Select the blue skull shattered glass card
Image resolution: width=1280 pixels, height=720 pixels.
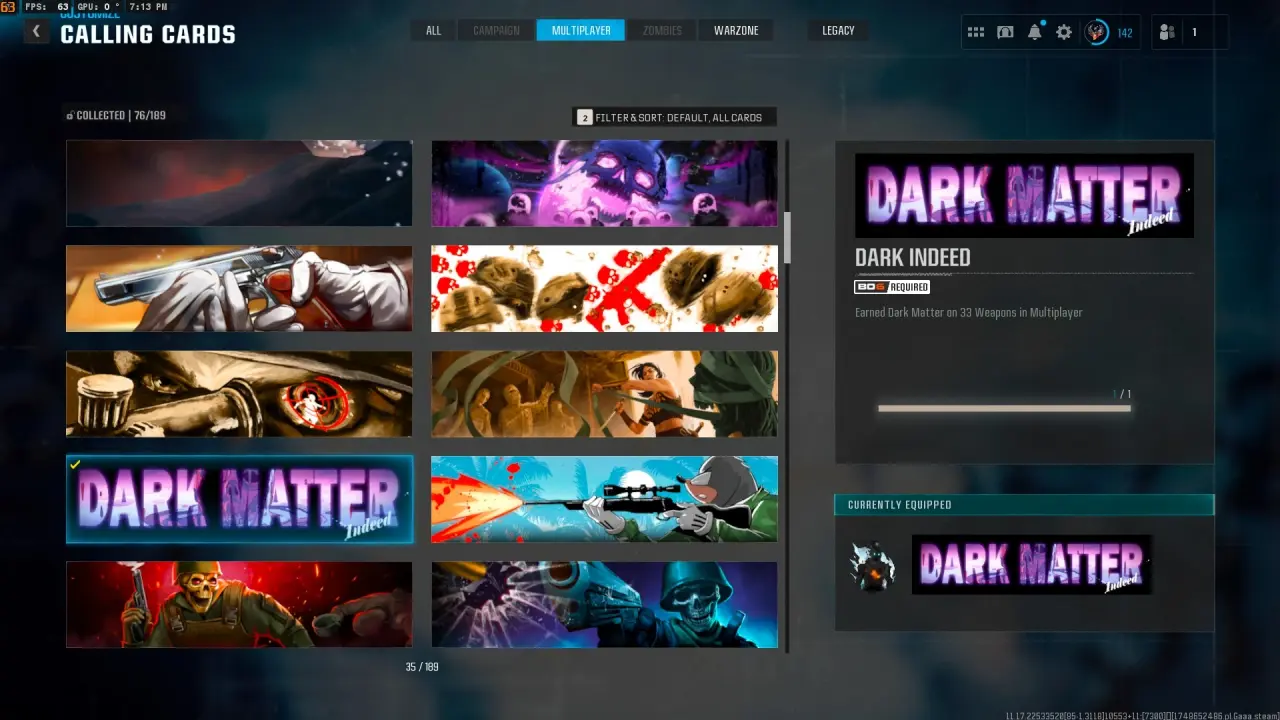pyautogui.click(x=604, y=604)
